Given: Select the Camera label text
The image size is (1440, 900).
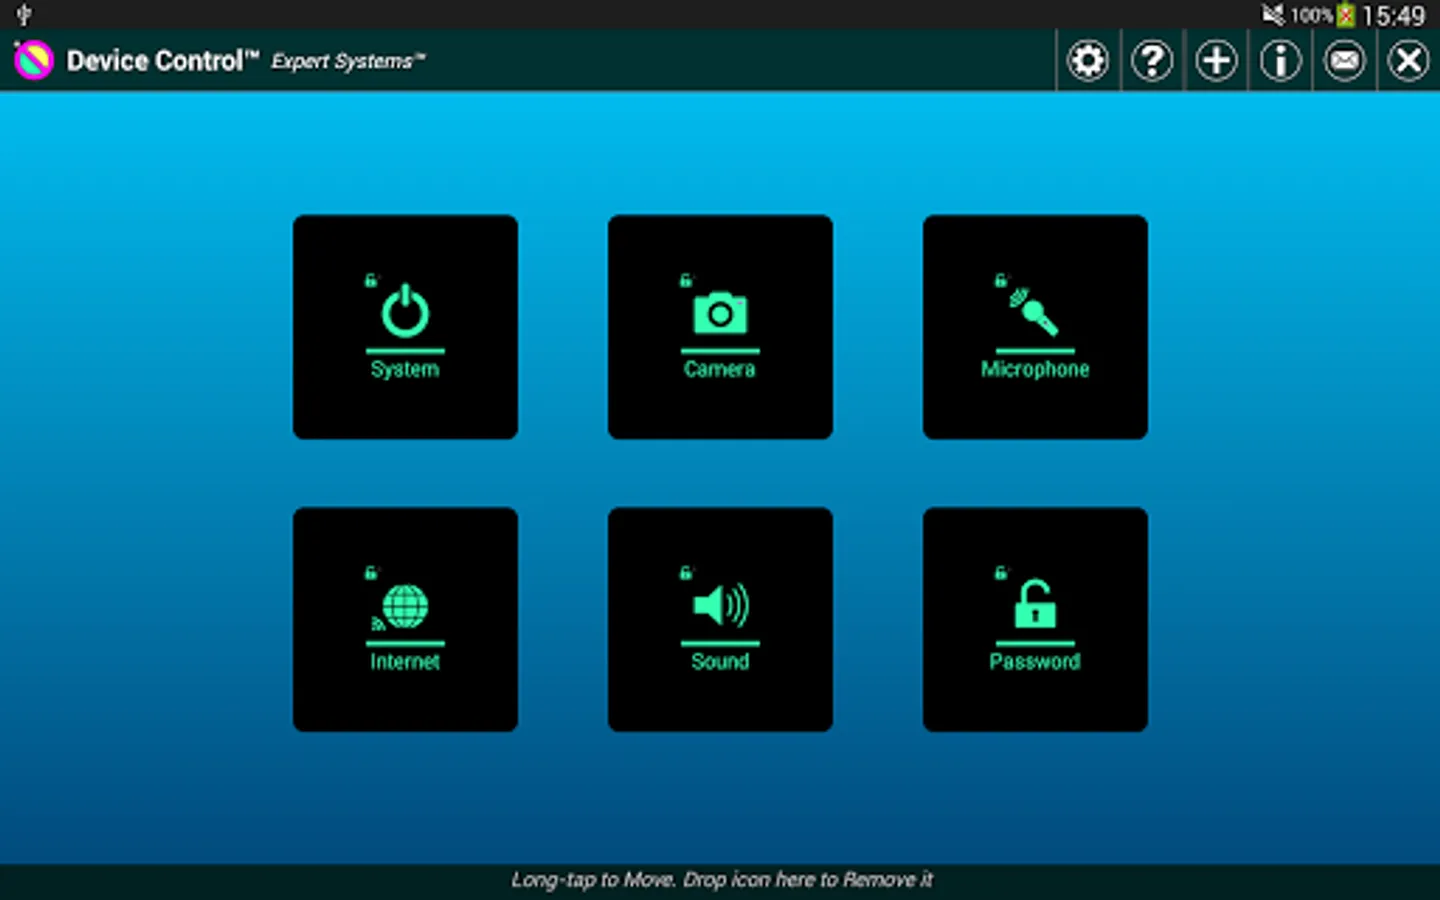Looking at the screenshot, I should pyautogui.click(x=720, y=369).
